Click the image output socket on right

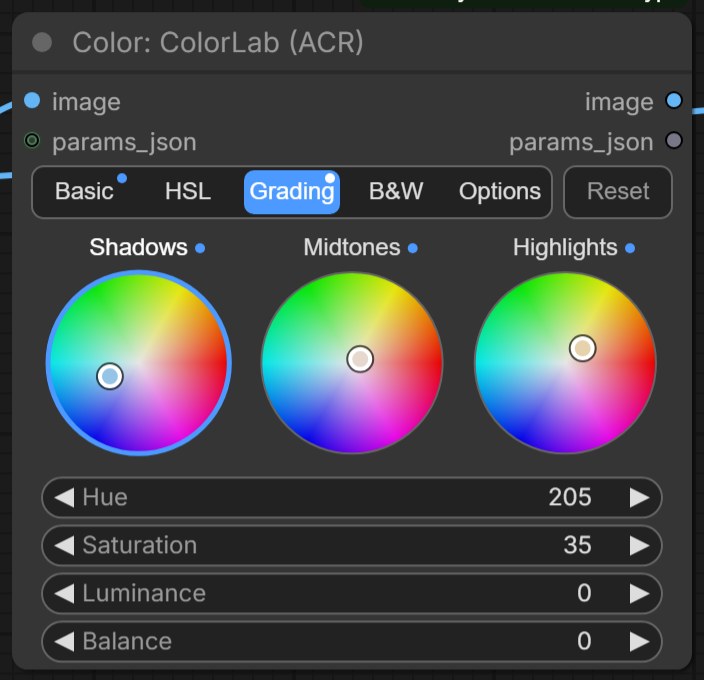tap(673, 101)
